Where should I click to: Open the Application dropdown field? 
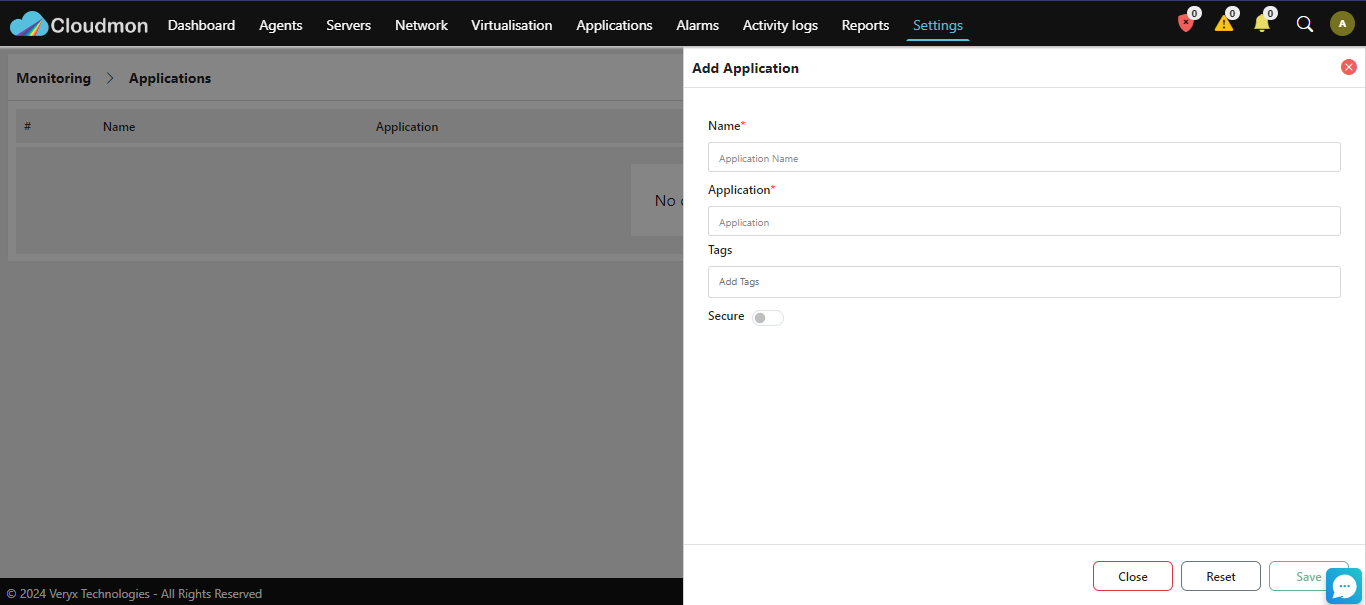coord(1024,221)
